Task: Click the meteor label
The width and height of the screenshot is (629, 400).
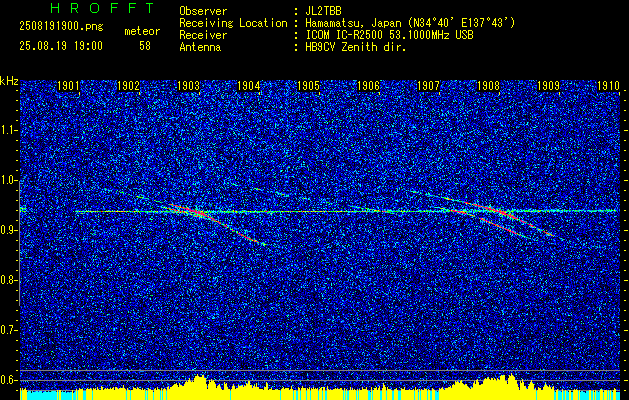Action: pos(142,31)
